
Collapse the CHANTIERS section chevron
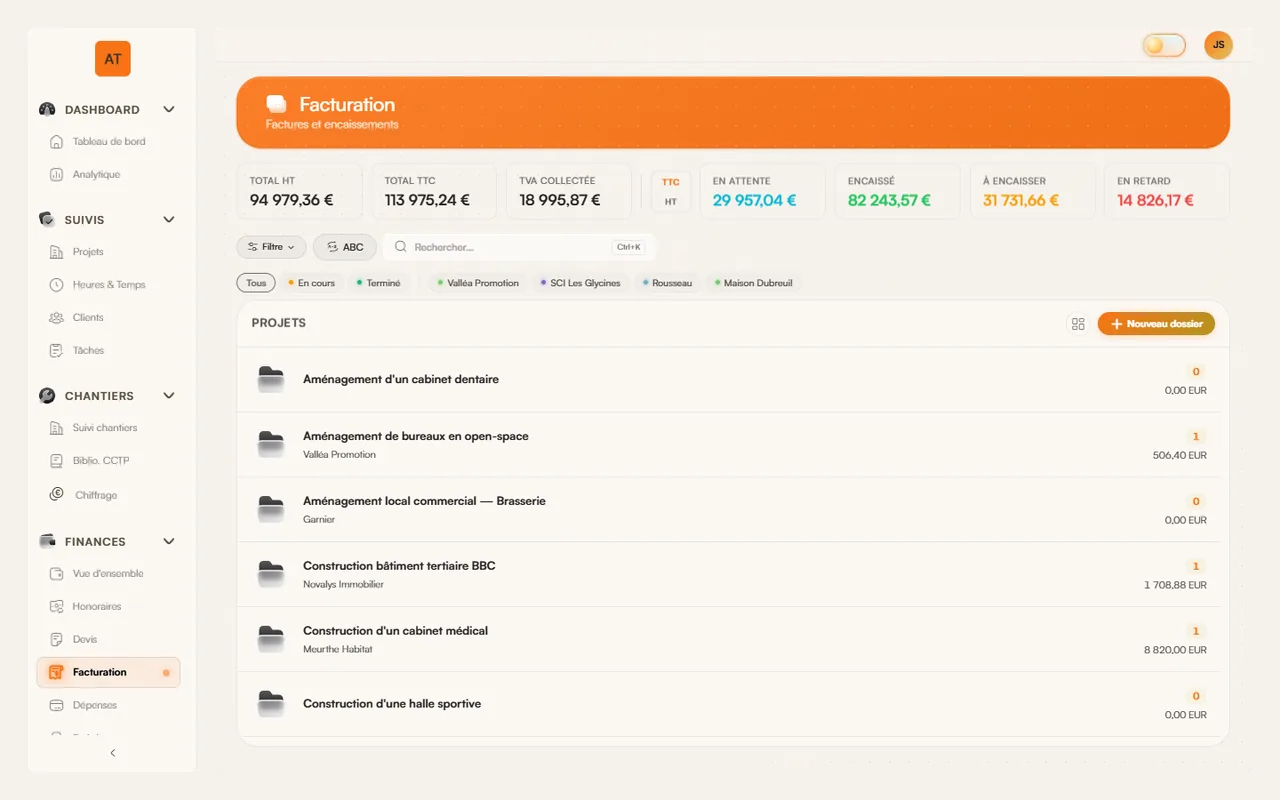point(169,396)
